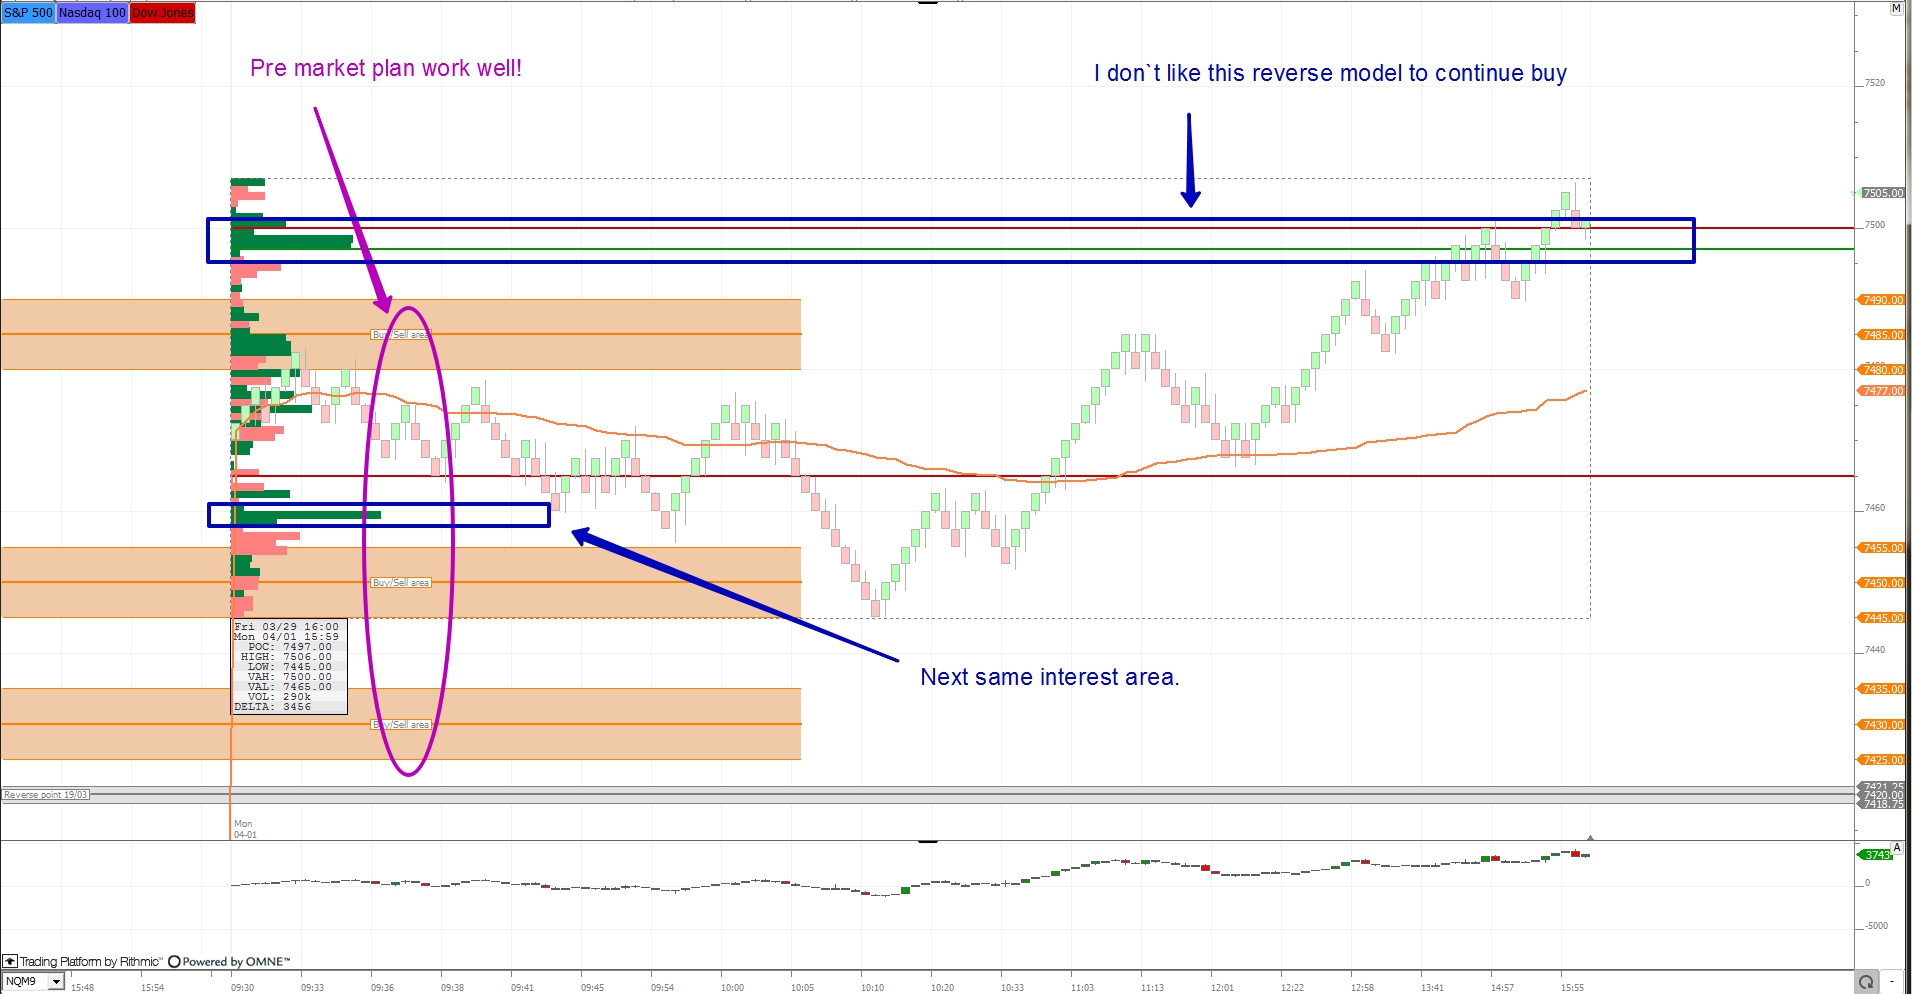
Task: Select the 7430.00 orange price label
Action: [1883, 725]
